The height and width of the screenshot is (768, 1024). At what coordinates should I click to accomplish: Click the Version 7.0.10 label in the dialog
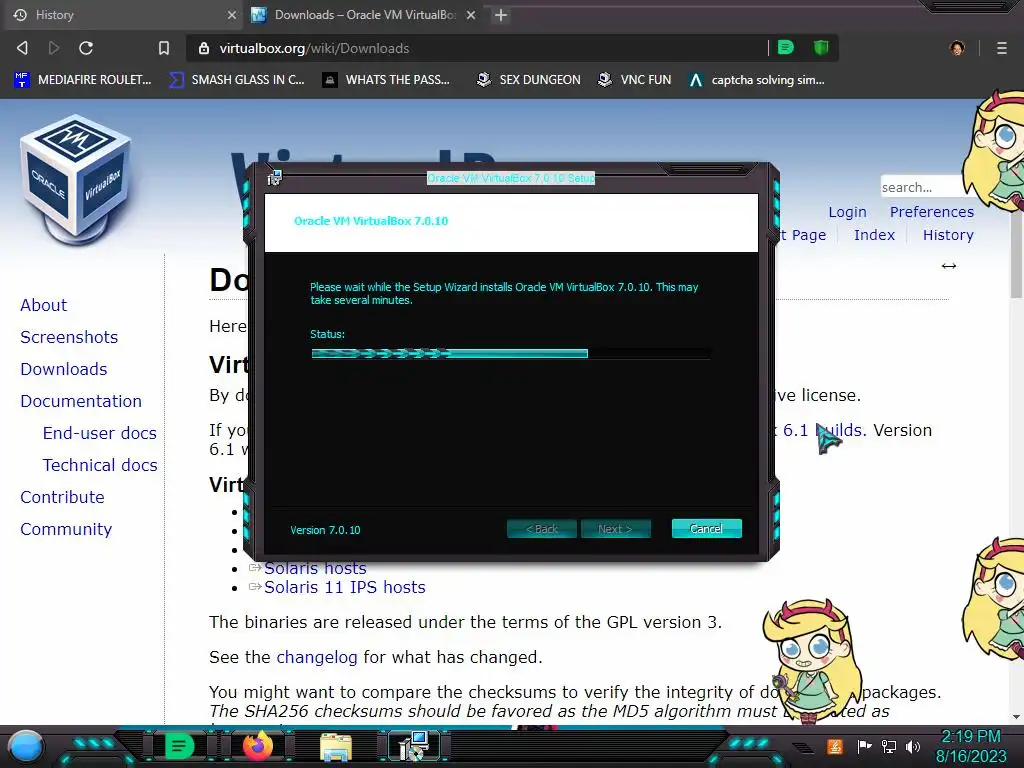325,530
